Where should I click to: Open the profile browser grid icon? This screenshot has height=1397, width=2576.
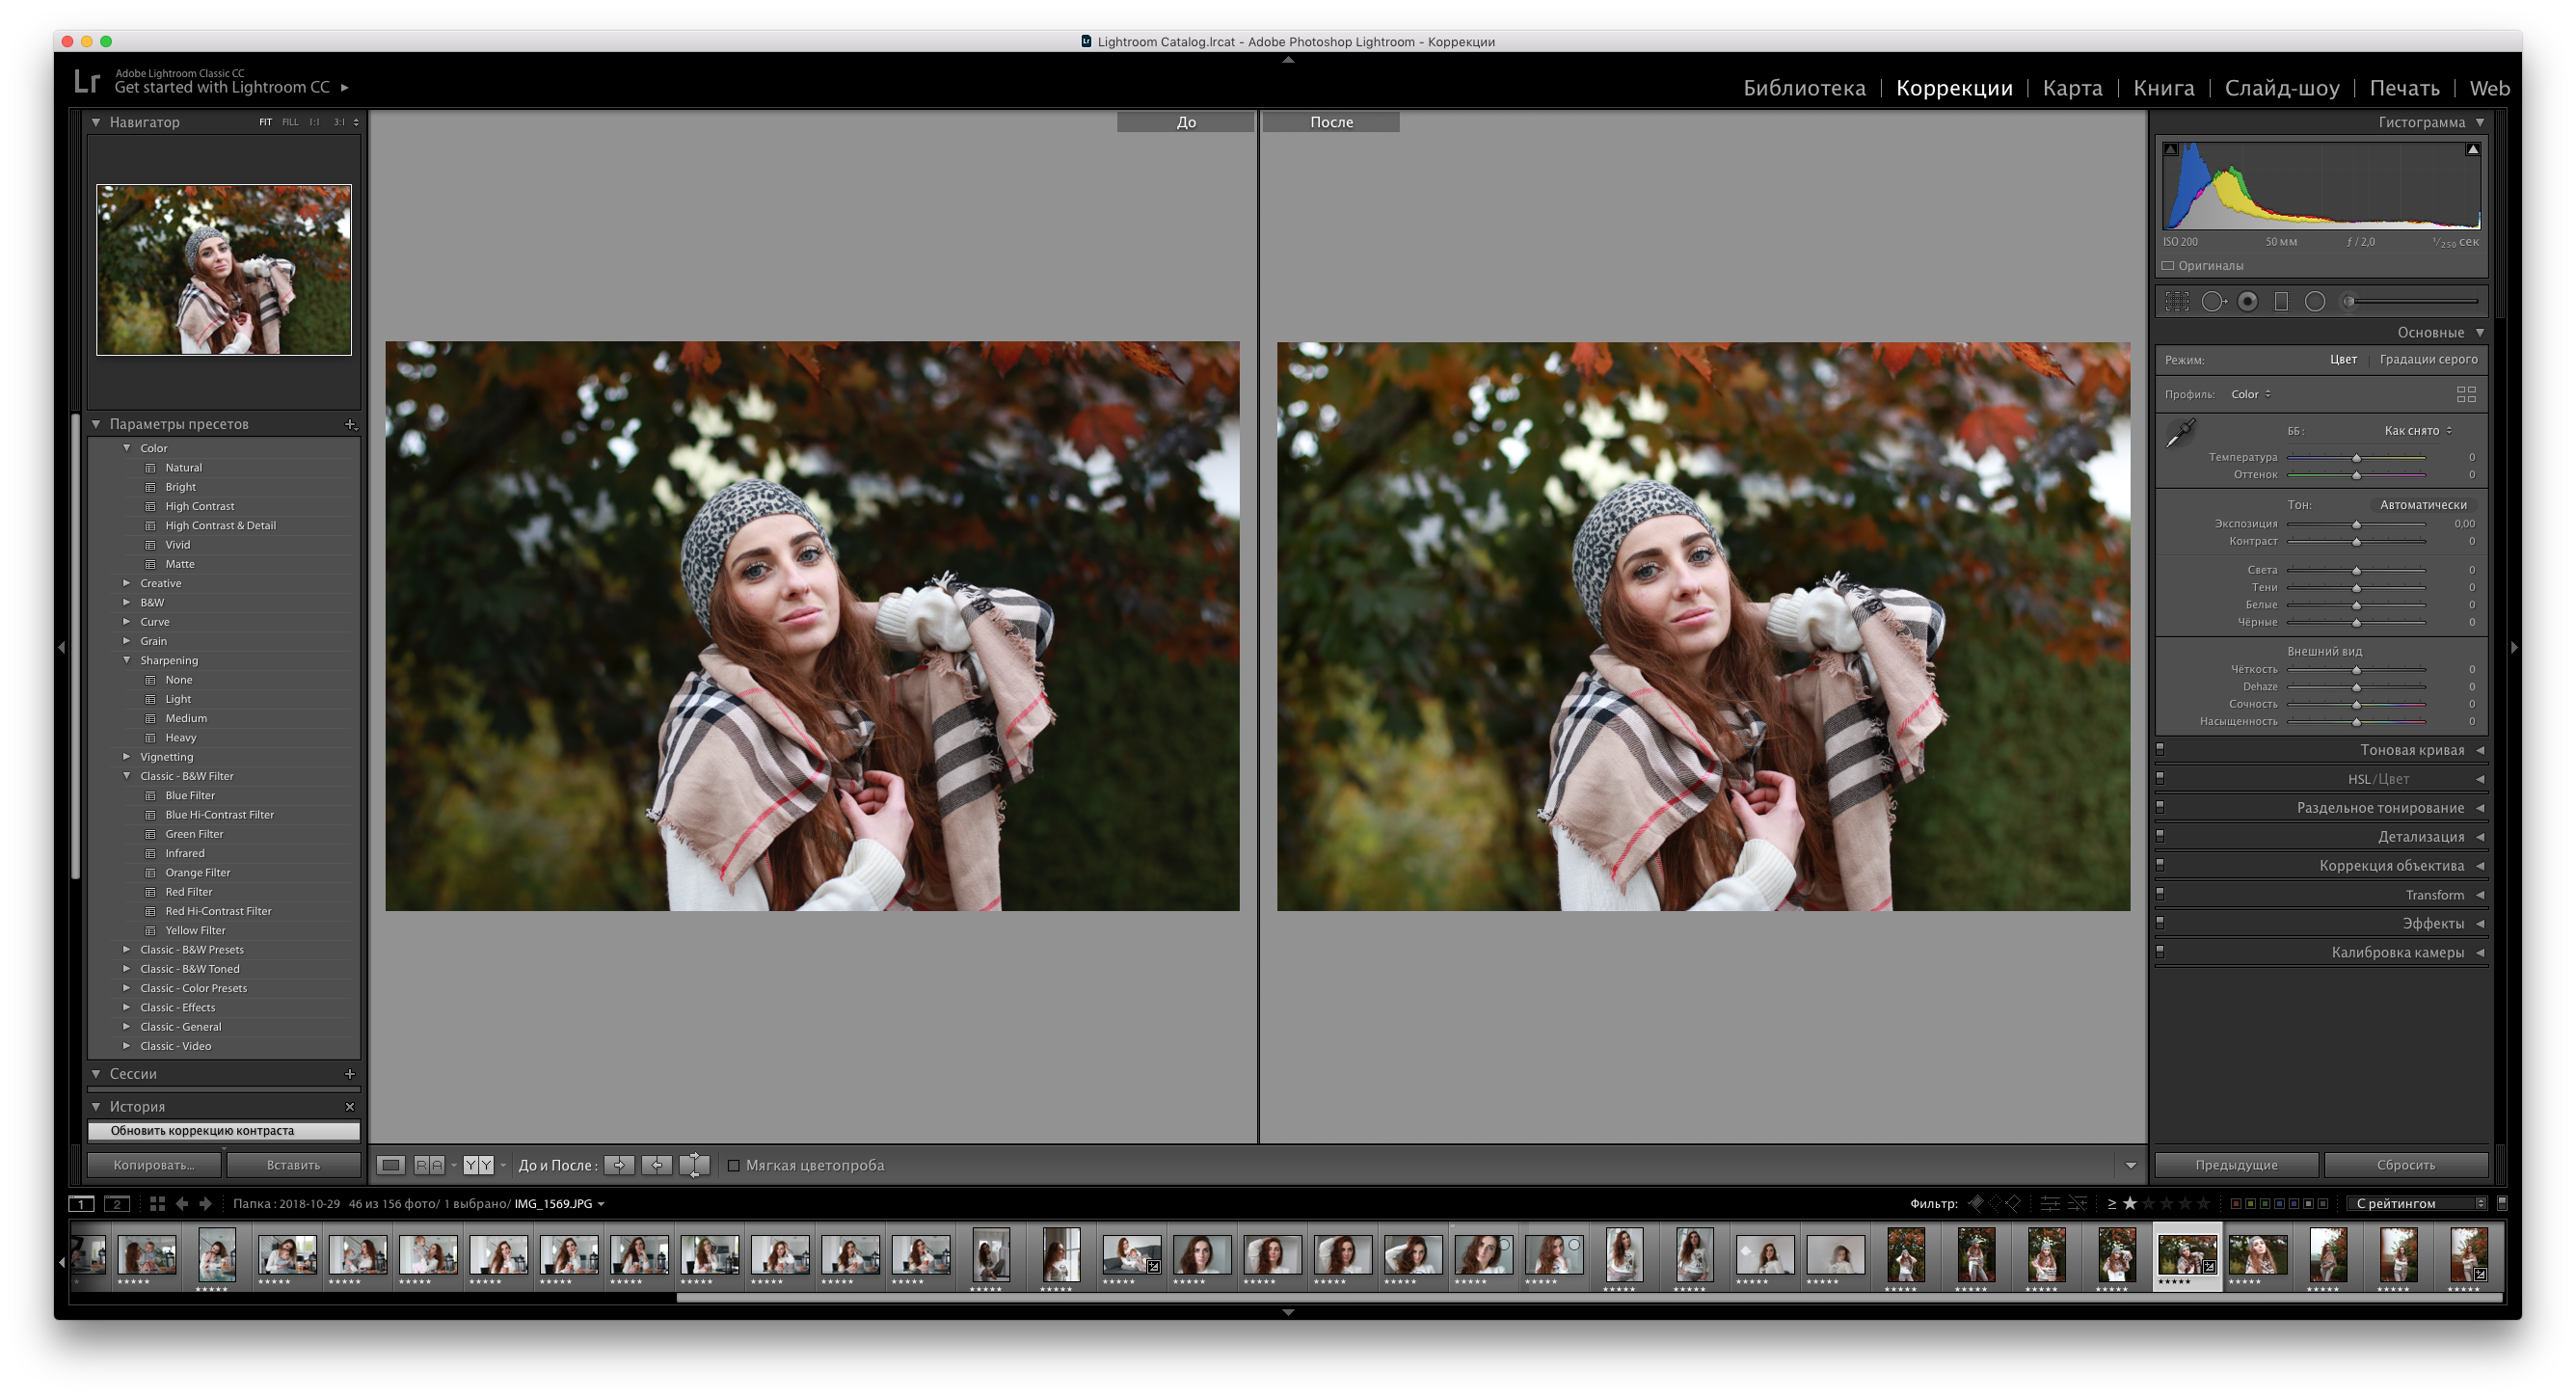pyautogui.click(x=2466, y=394)
